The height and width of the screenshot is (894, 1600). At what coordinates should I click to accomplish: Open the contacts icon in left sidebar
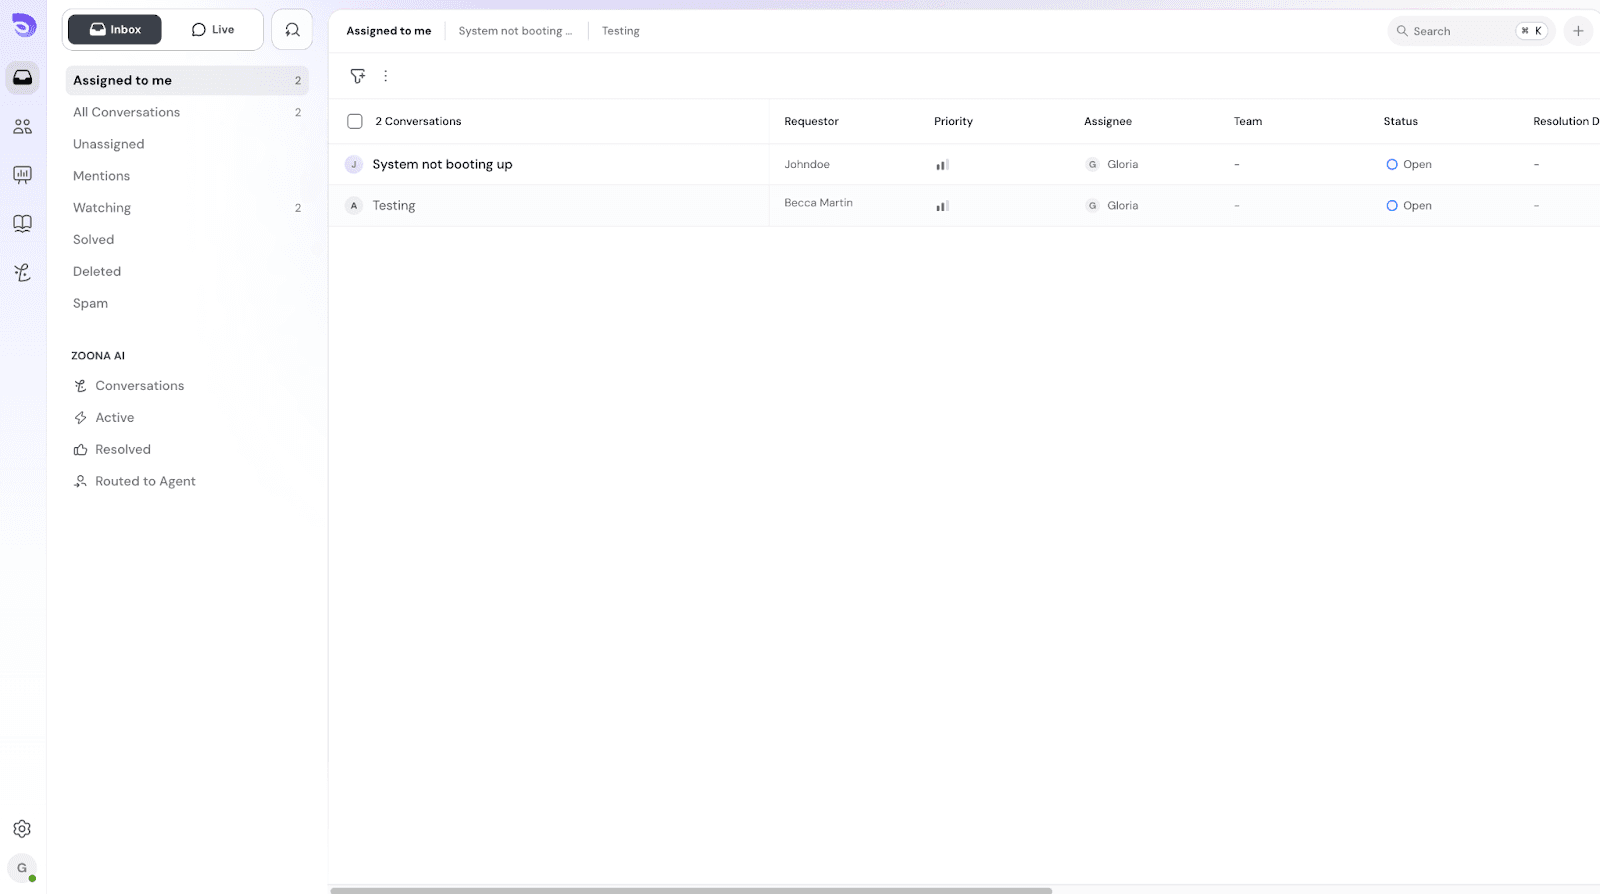pyautogui.click(x=22, y=127)
